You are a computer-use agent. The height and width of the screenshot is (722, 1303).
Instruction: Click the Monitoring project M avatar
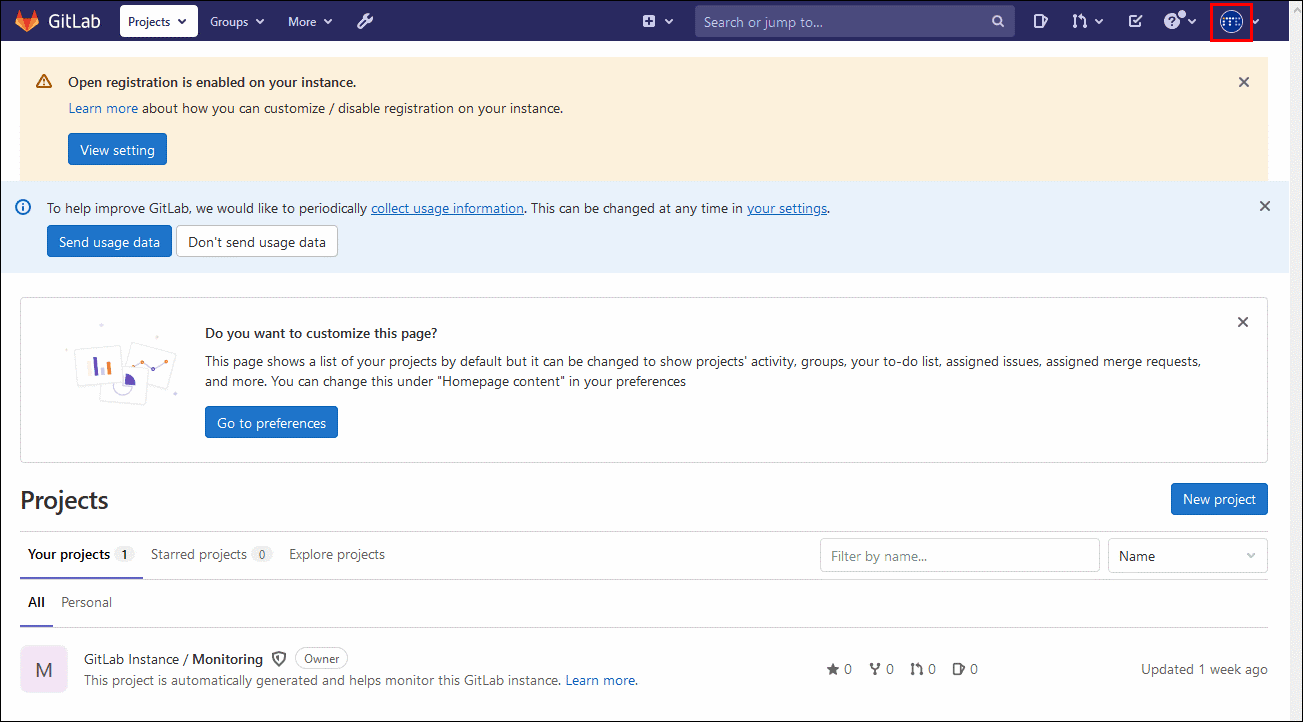pos(44,669)
